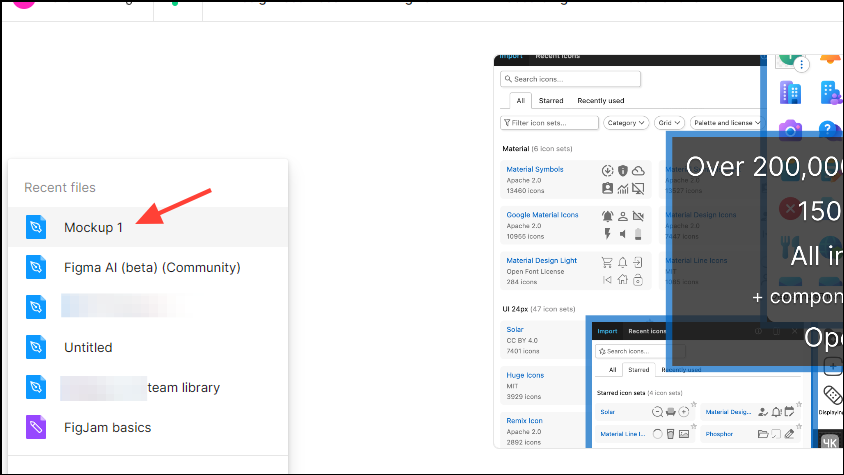This screenshot has height=475, width=844.
Task: Click lightning bolt icon in Google Material Icons
Action: [607, 234]
